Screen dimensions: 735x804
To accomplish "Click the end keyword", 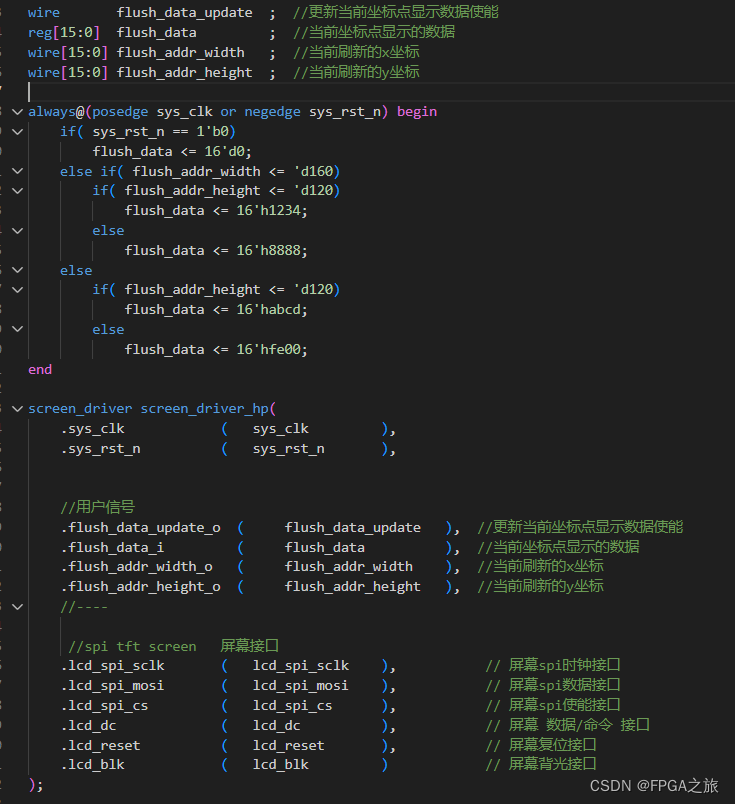I will coord(40,370).
